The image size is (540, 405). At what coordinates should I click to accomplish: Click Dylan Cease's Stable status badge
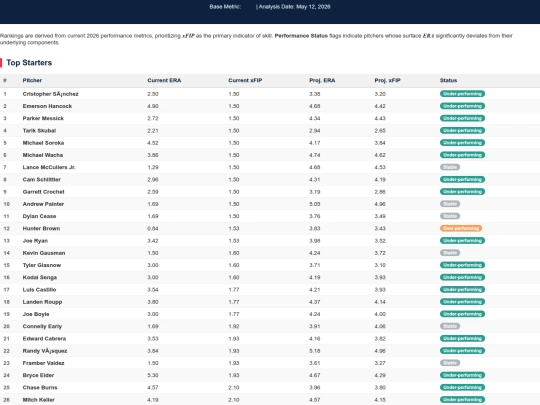(x=450, y=216)
